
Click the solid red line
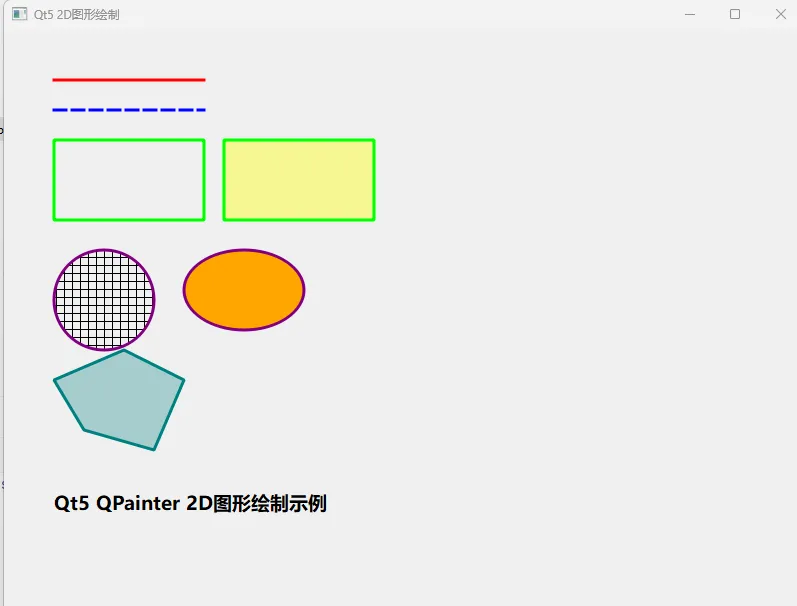pos(129,80)
